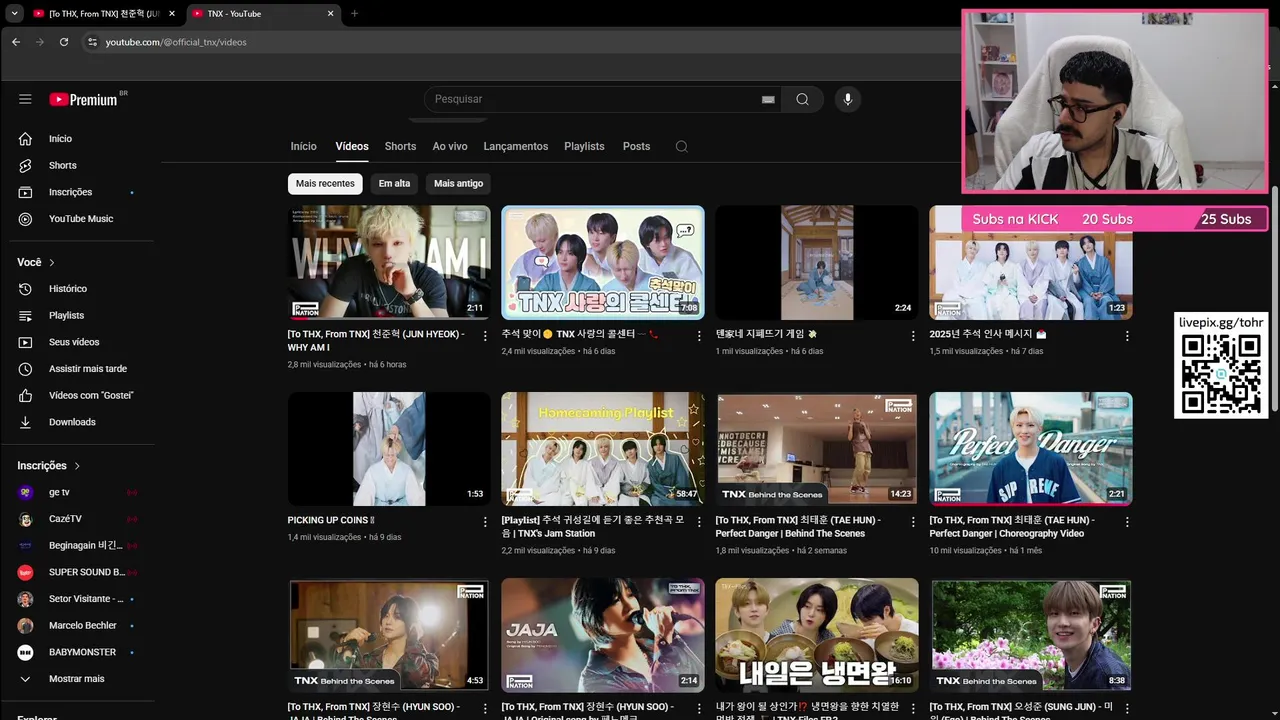Screen dimensions: 1280x720
Task: View site information icon in address bar
Action: tap(92, 42)
